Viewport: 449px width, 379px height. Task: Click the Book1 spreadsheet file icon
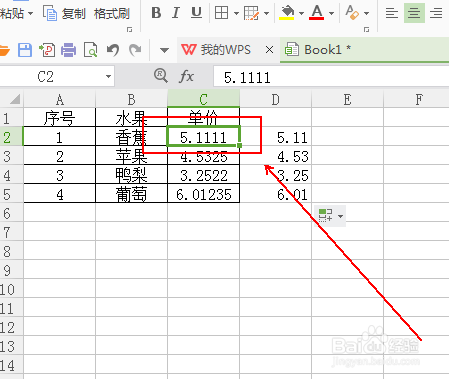click(292, 50)
